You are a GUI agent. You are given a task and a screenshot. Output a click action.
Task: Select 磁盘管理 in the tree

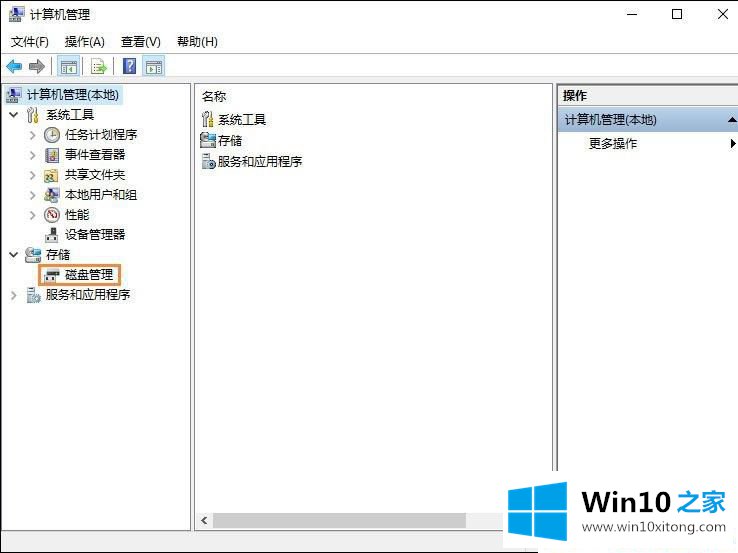pyautogui.click(x=89, y=275)
